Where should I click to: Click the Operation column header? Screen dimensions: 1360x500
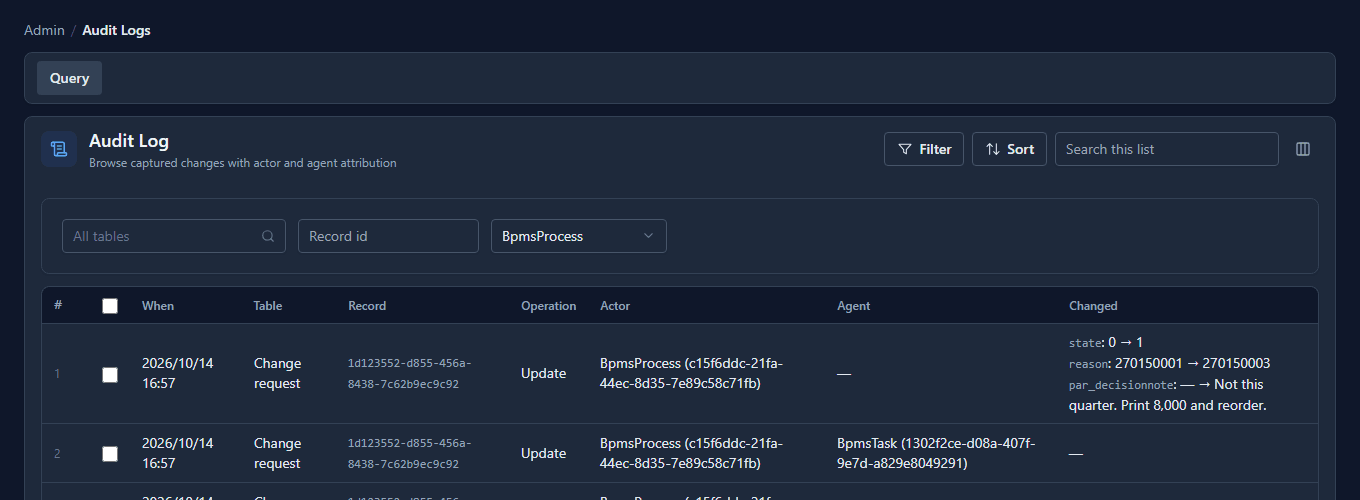tap(549, 306)
